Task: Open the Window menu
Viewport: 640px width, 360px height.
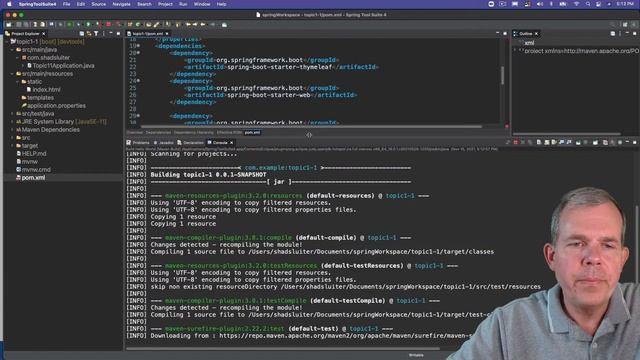Action: (202, 4)
